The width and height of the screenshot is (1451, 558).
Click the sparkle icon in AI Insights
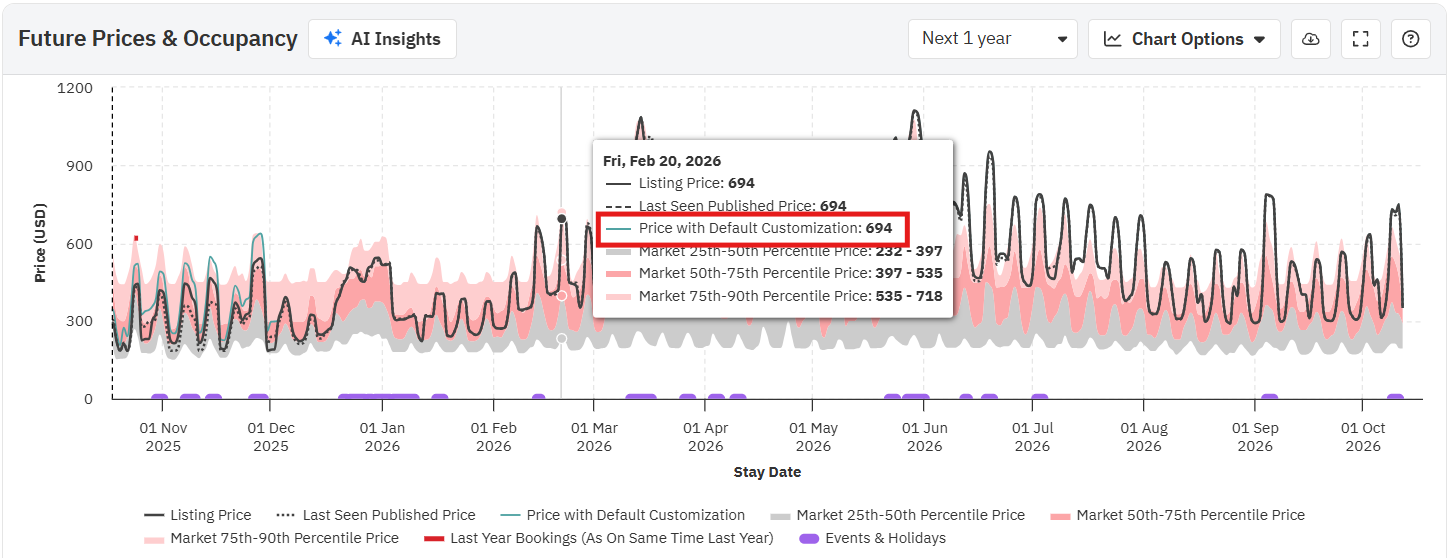[334, 39]
